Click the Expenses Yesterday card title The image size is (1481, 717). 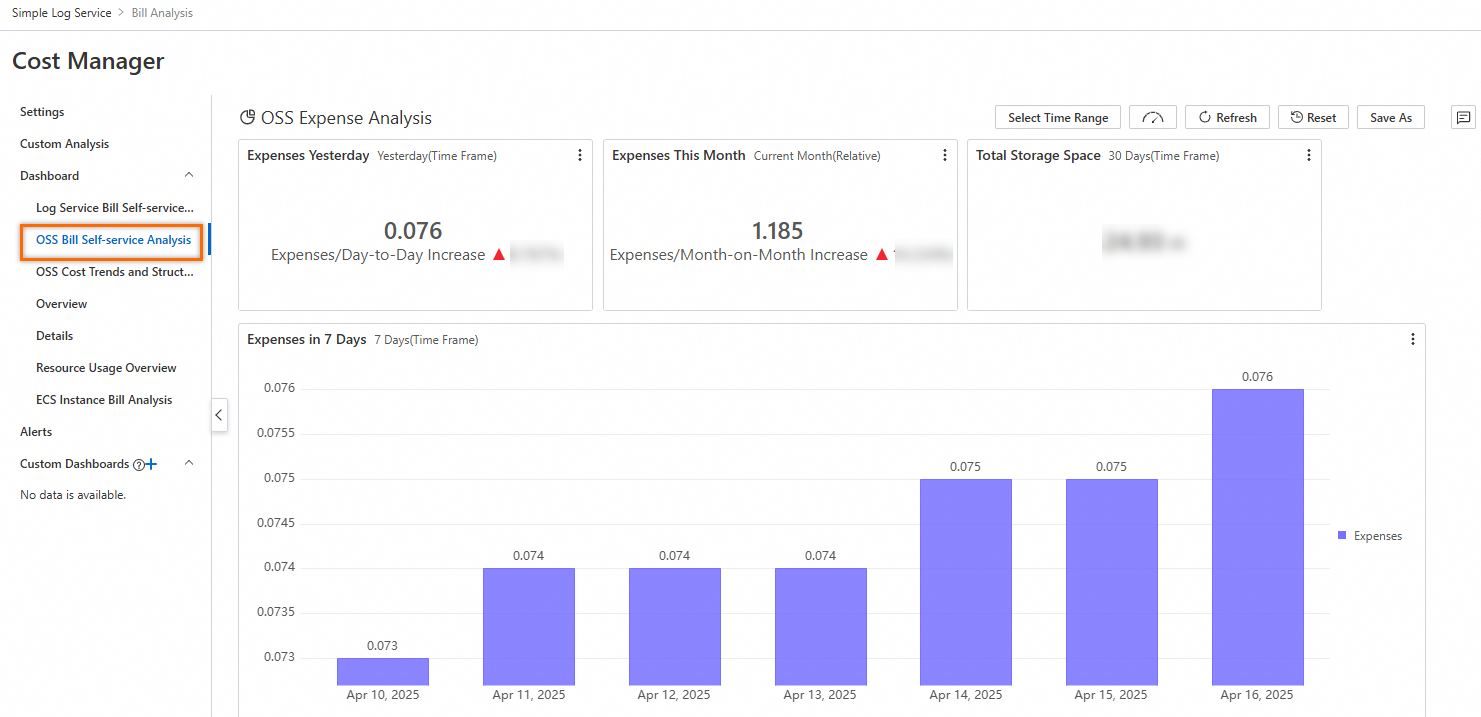point(308,155)
